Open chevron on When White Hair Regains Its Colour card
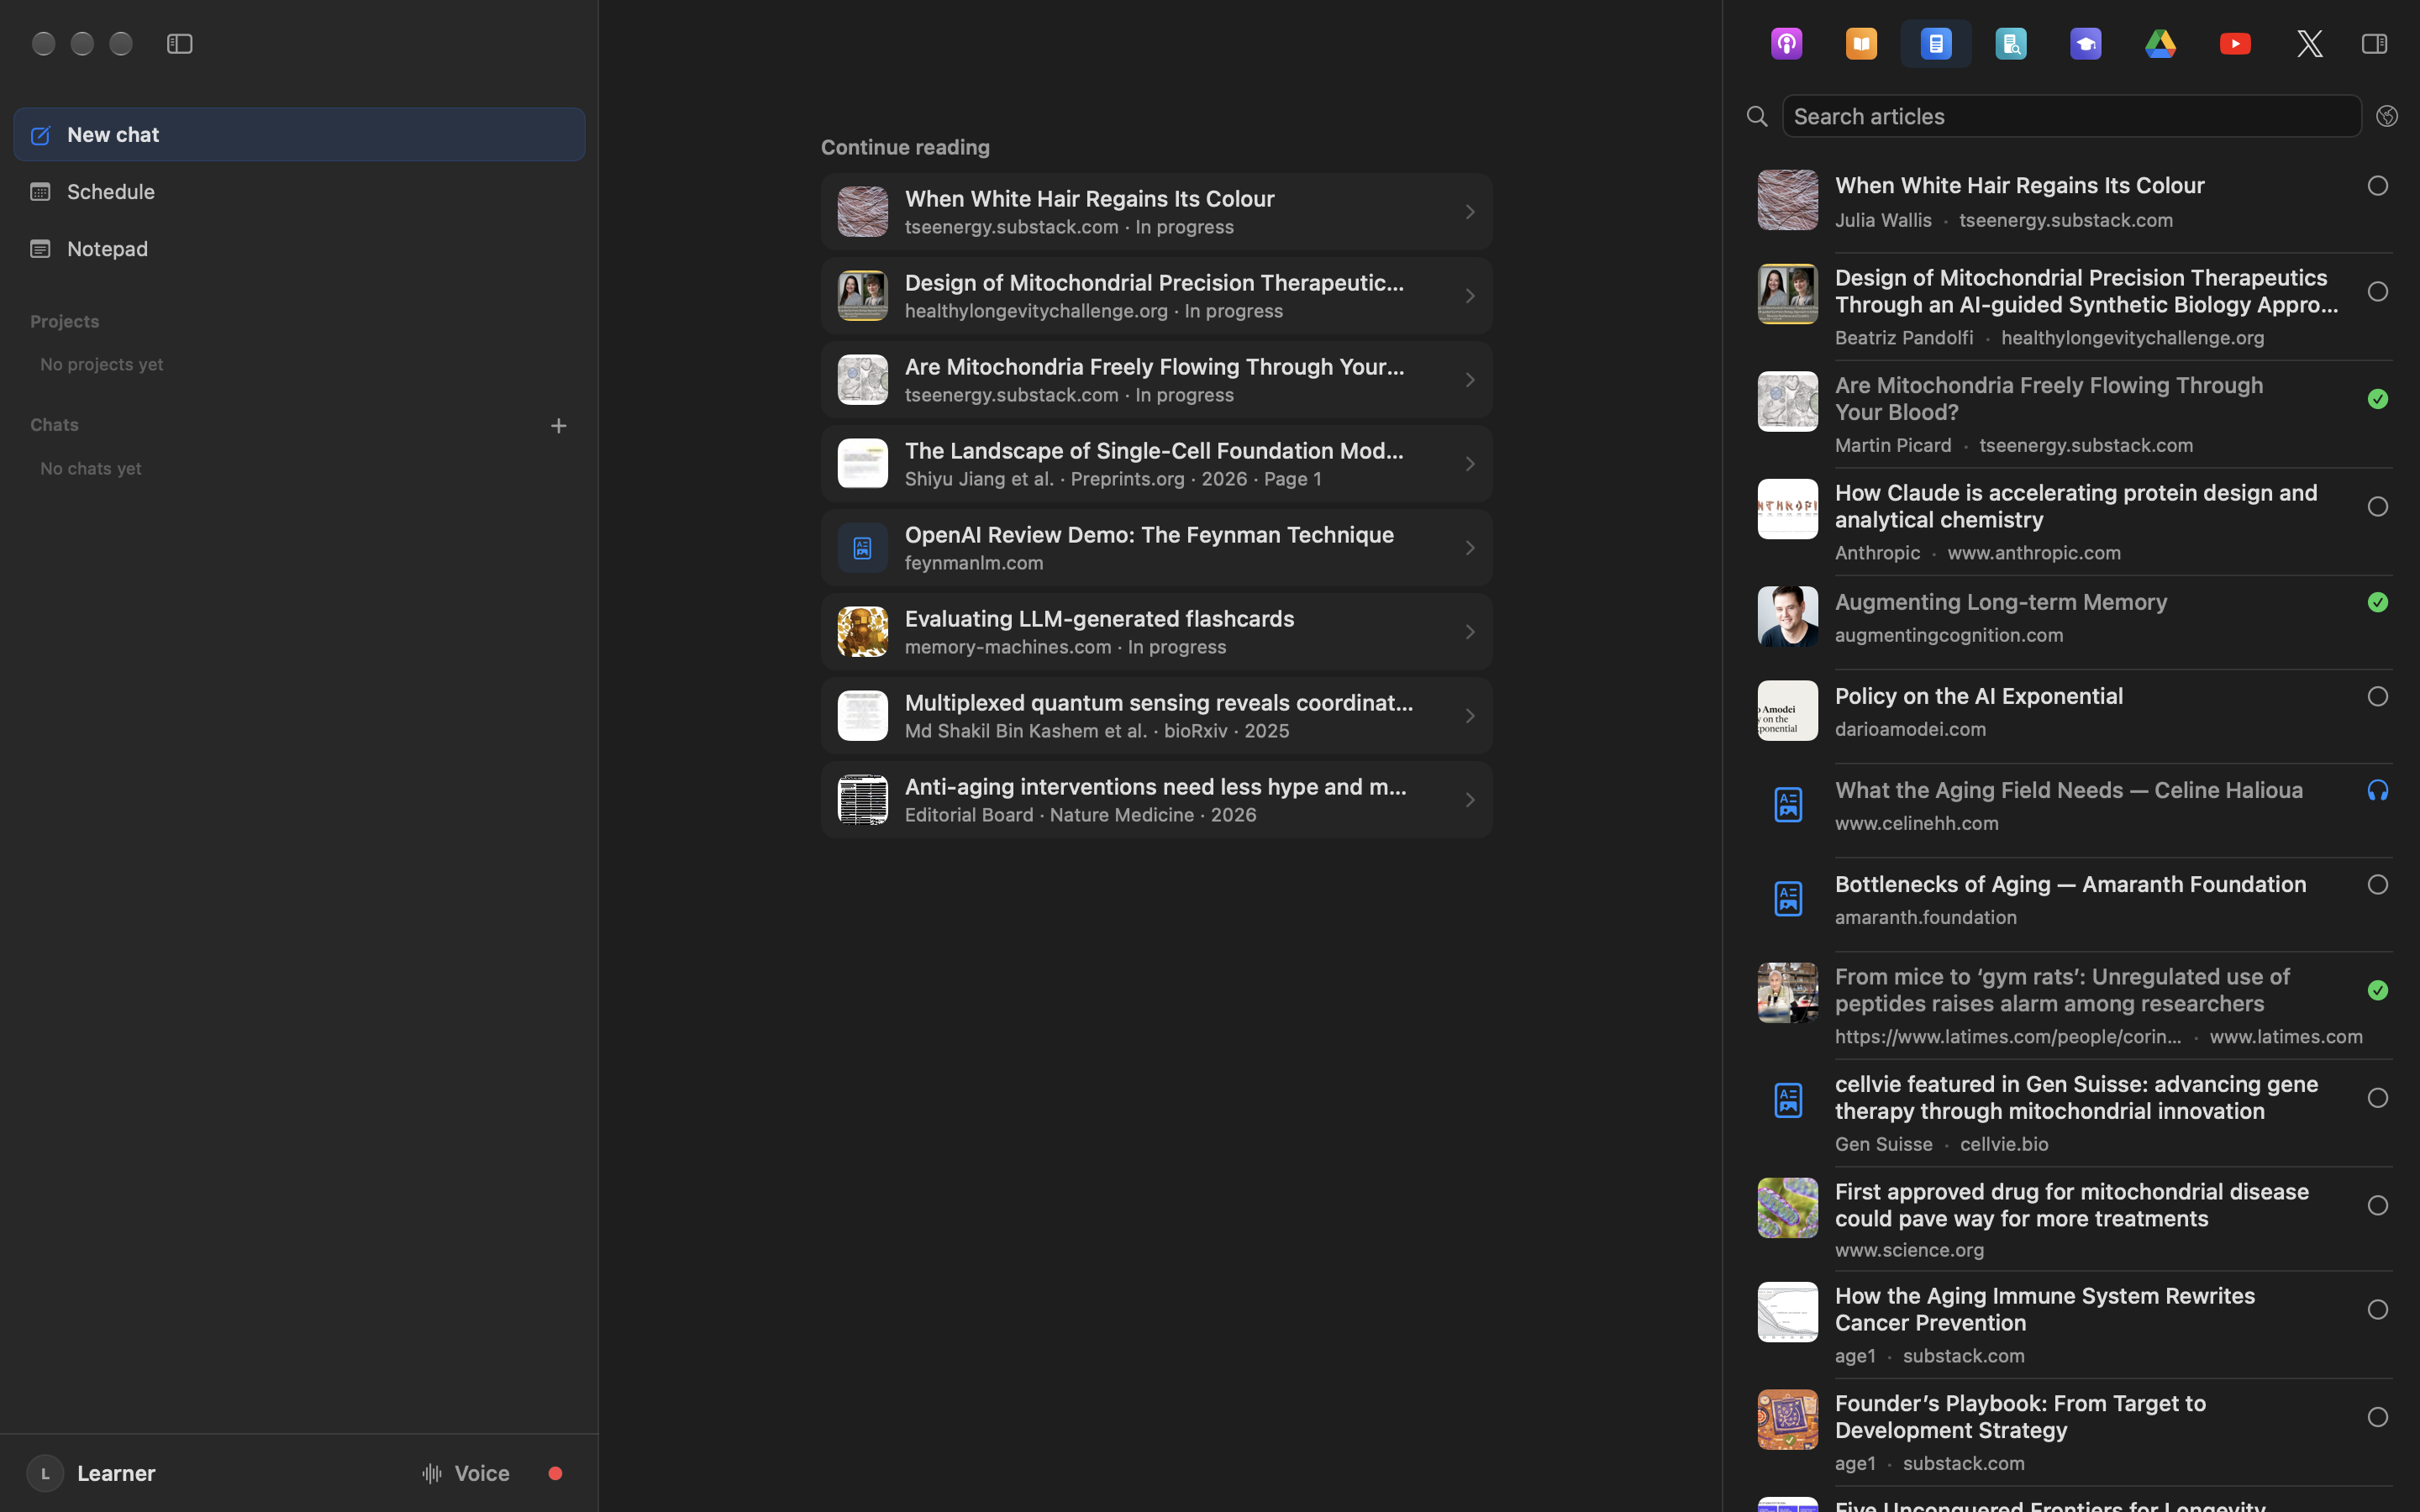The width and height of the screenshot is (2420, 1512). pos(1469,212)
